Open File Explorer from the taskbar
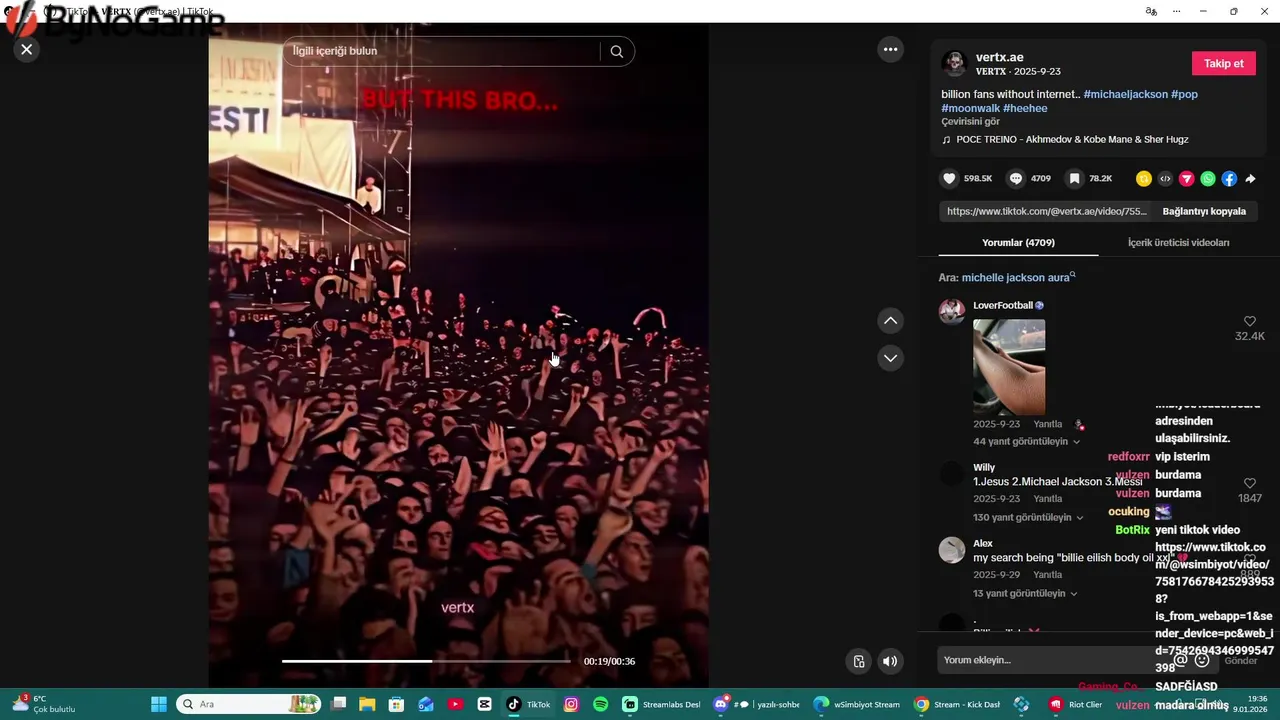This screenshot has height=720, width=1280. pyautogui.click(x=367, y=704)
